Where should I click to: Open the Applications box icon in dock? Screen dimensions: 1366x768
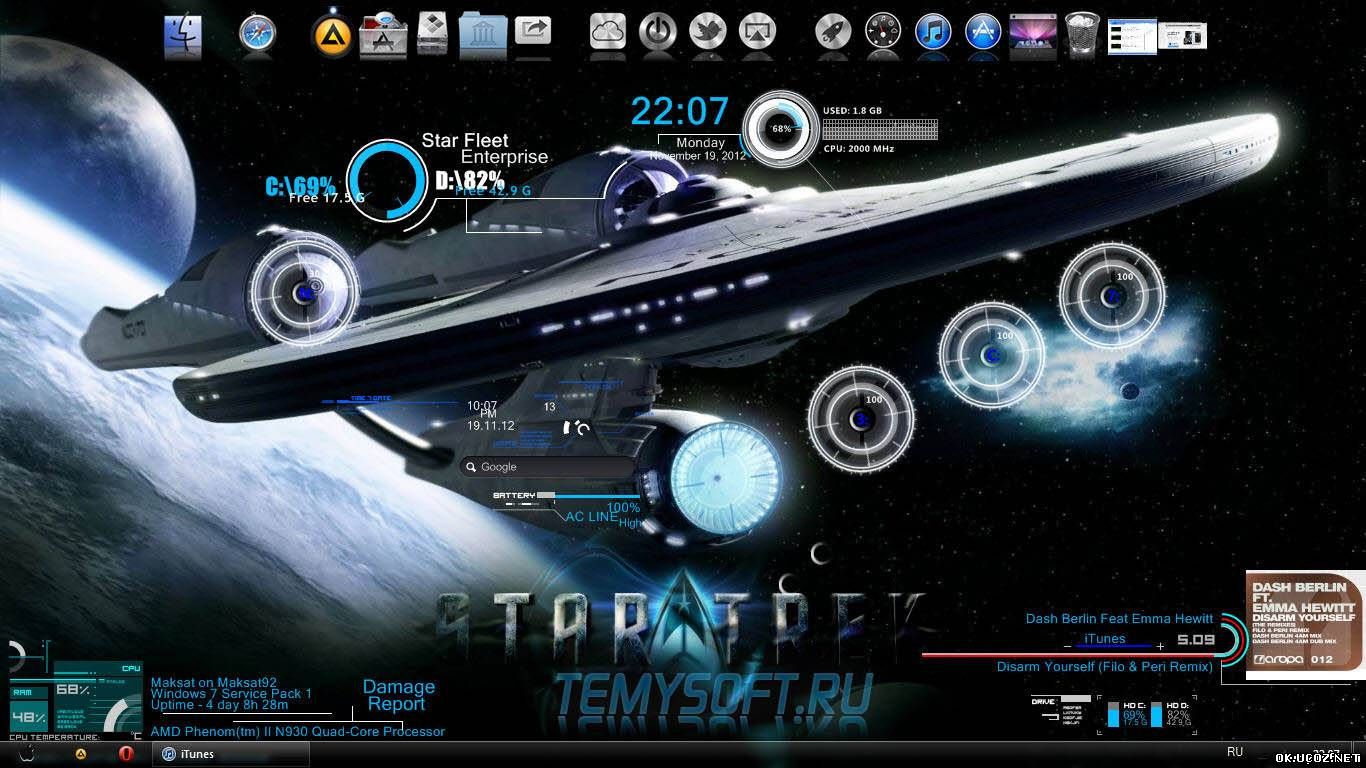point(381,35)
